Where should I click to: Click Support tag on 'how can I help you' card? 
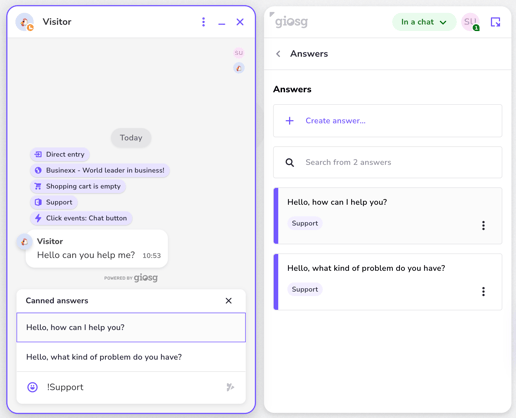click(305, 223)
